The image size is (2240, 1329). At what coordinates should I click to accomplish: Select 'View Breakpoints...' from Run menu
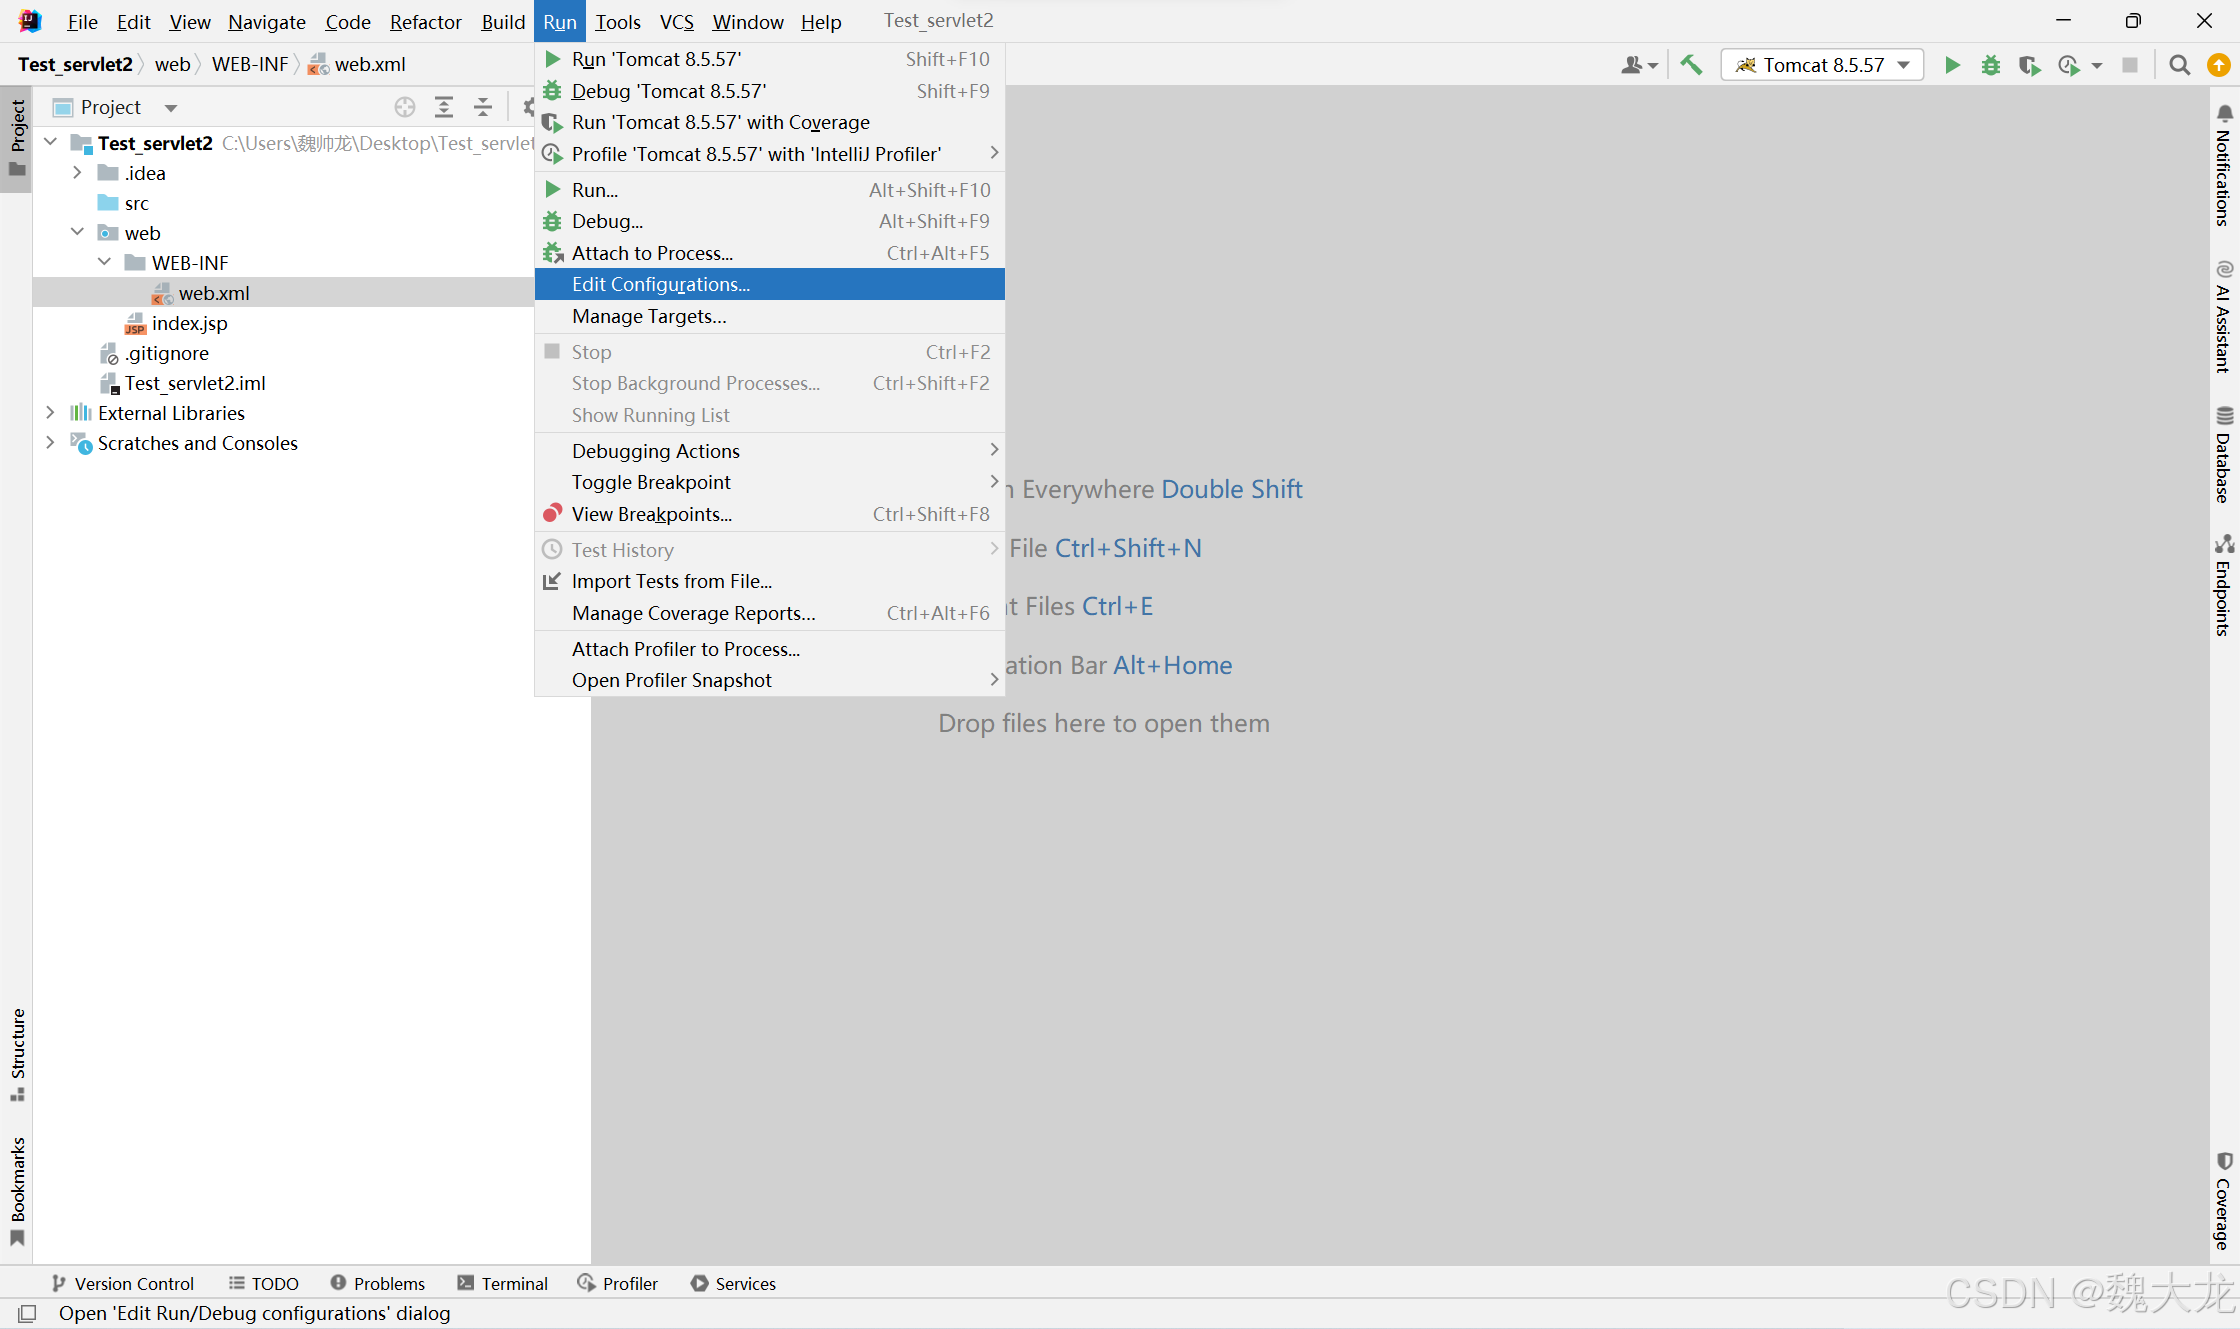pos(650,513)
